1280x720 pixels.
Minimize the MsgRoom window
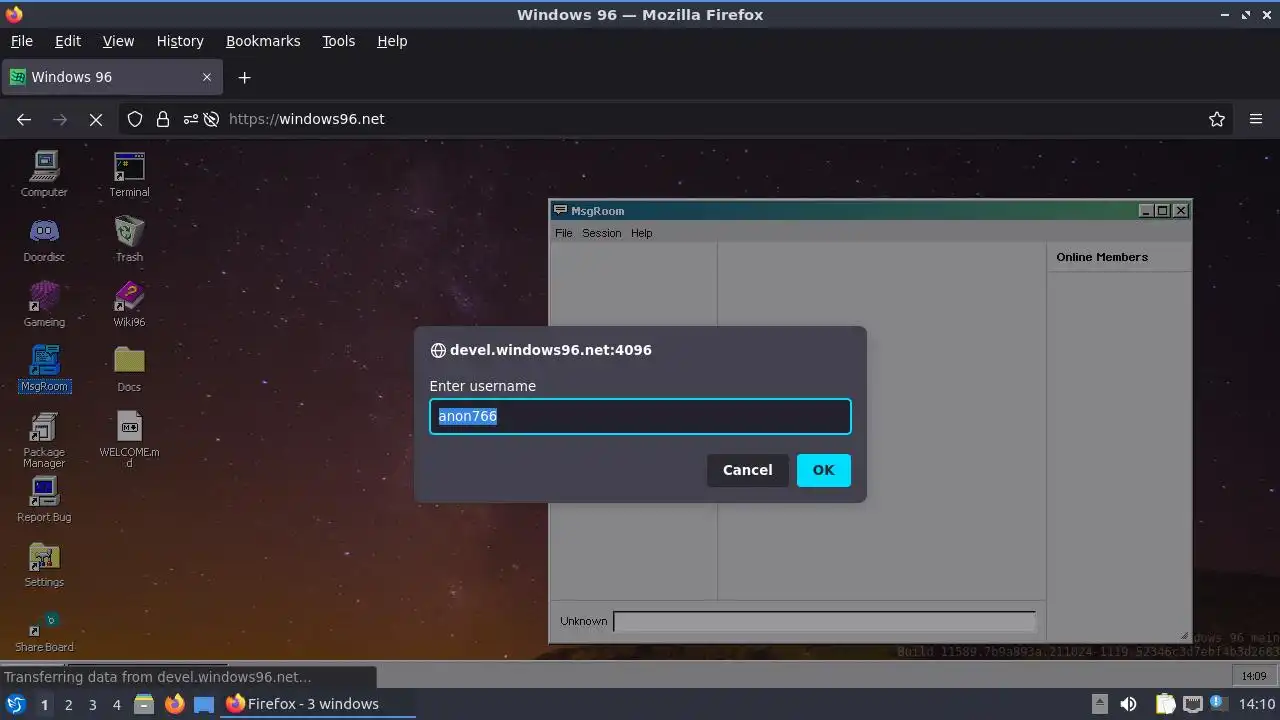click(1147, 210)
